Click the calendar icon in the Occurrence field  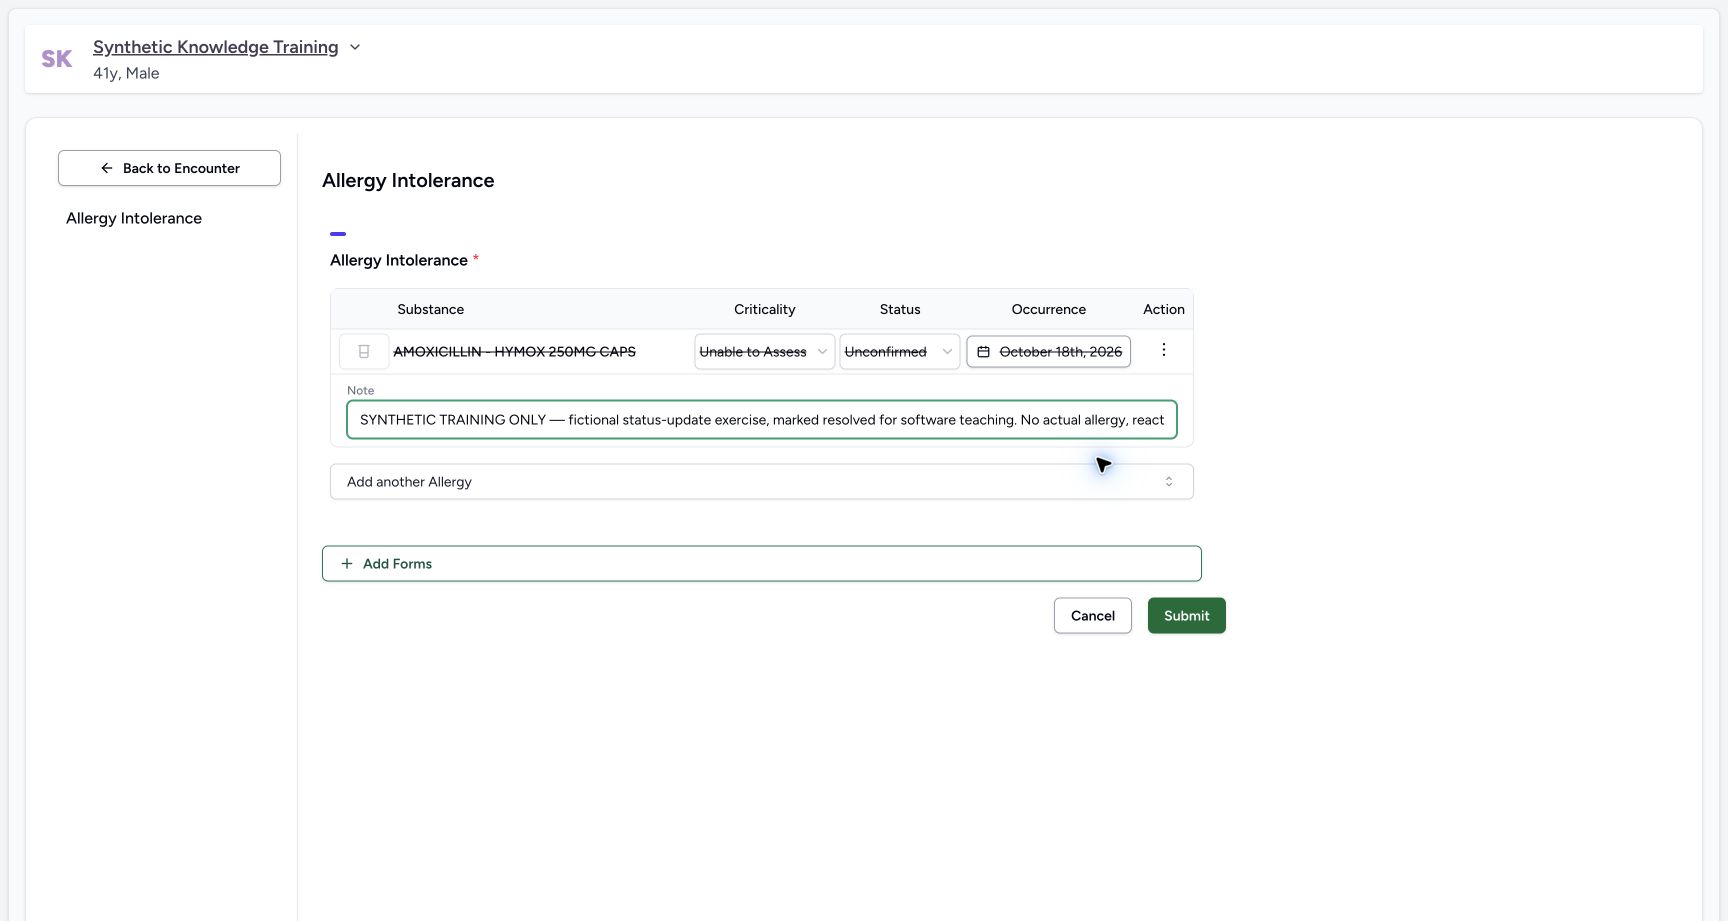984,352
